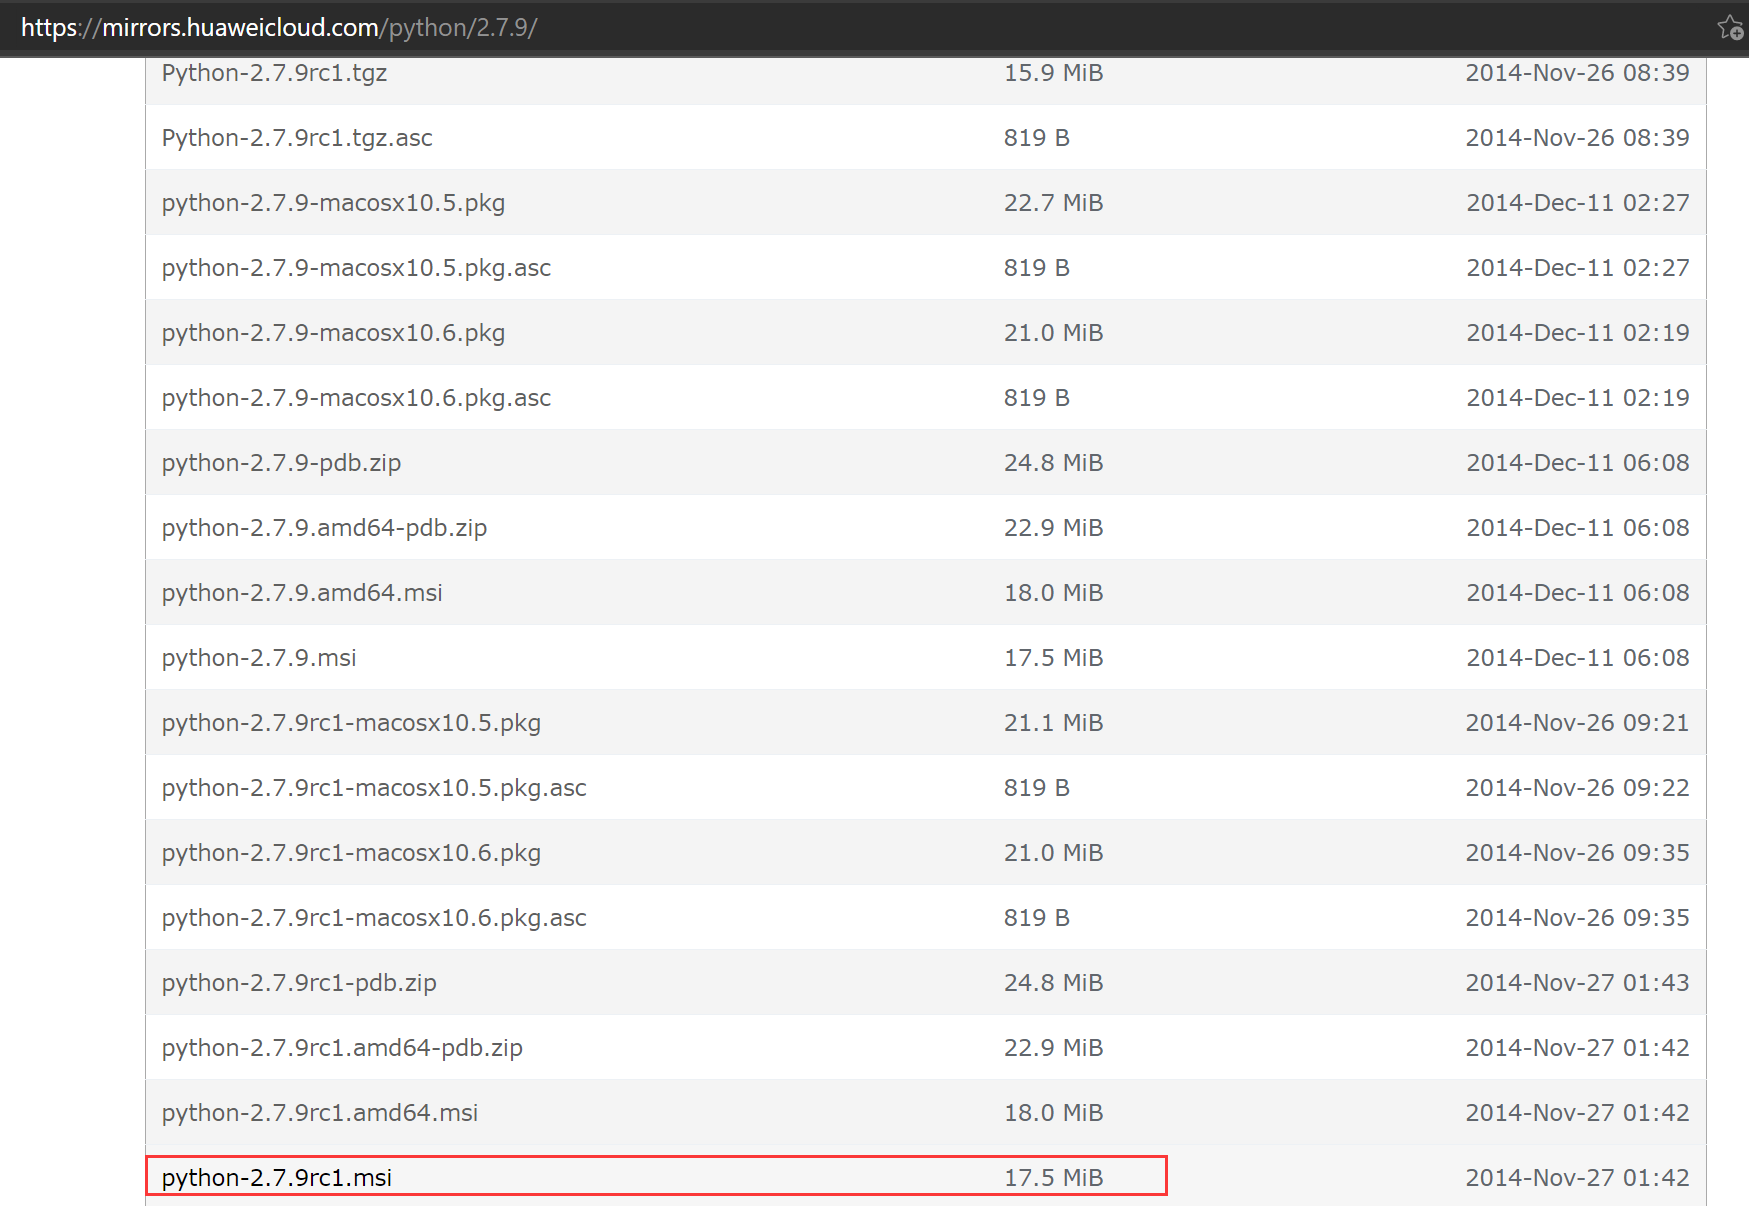Screen dimensions: 1749x1206
Task: Select the 22.7 MiB size value
Action: (1053, 203)
